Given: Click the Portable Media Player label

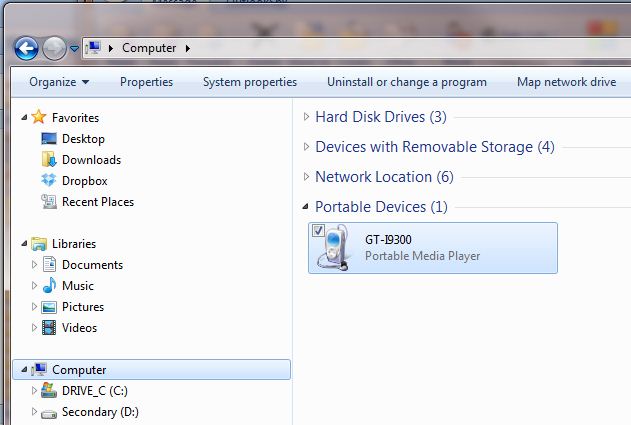Looking at the screenshot, I should click(423, 256).
